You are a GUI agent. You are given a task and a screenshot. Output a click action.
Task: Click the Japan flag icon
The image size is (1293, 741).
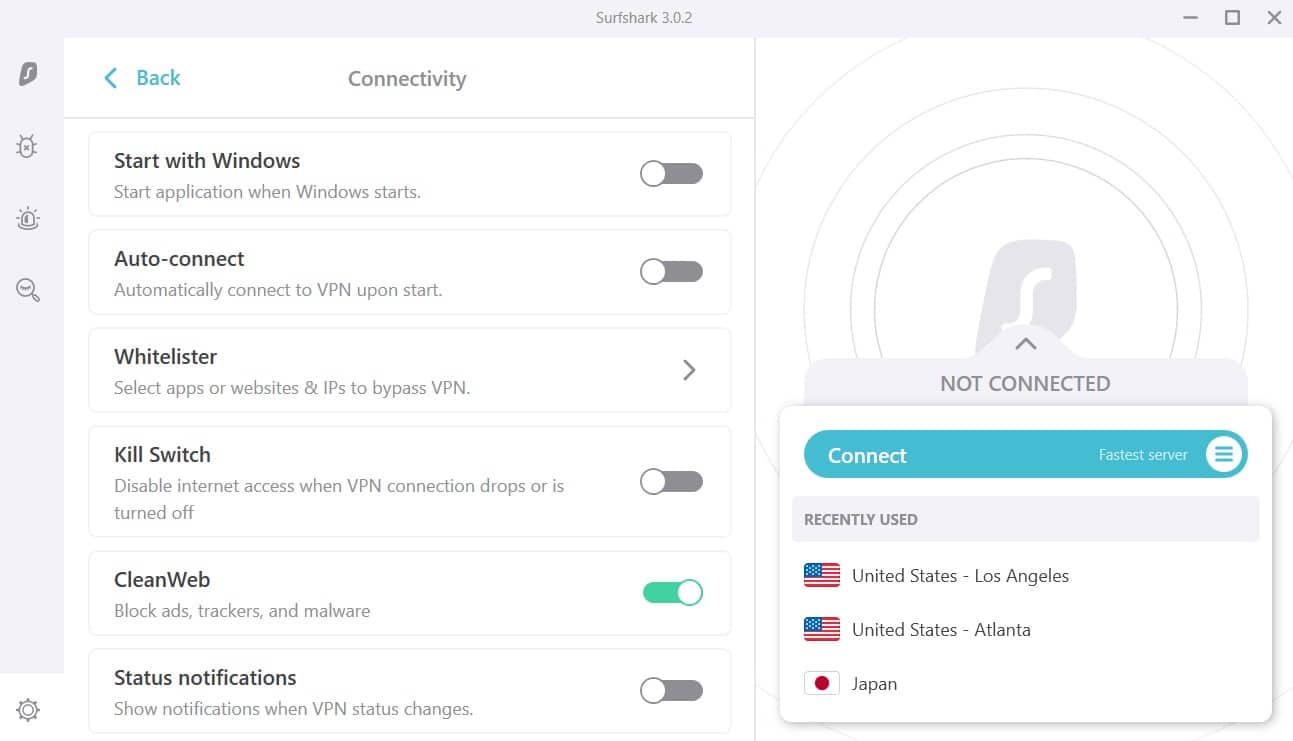tap(822, 684)
